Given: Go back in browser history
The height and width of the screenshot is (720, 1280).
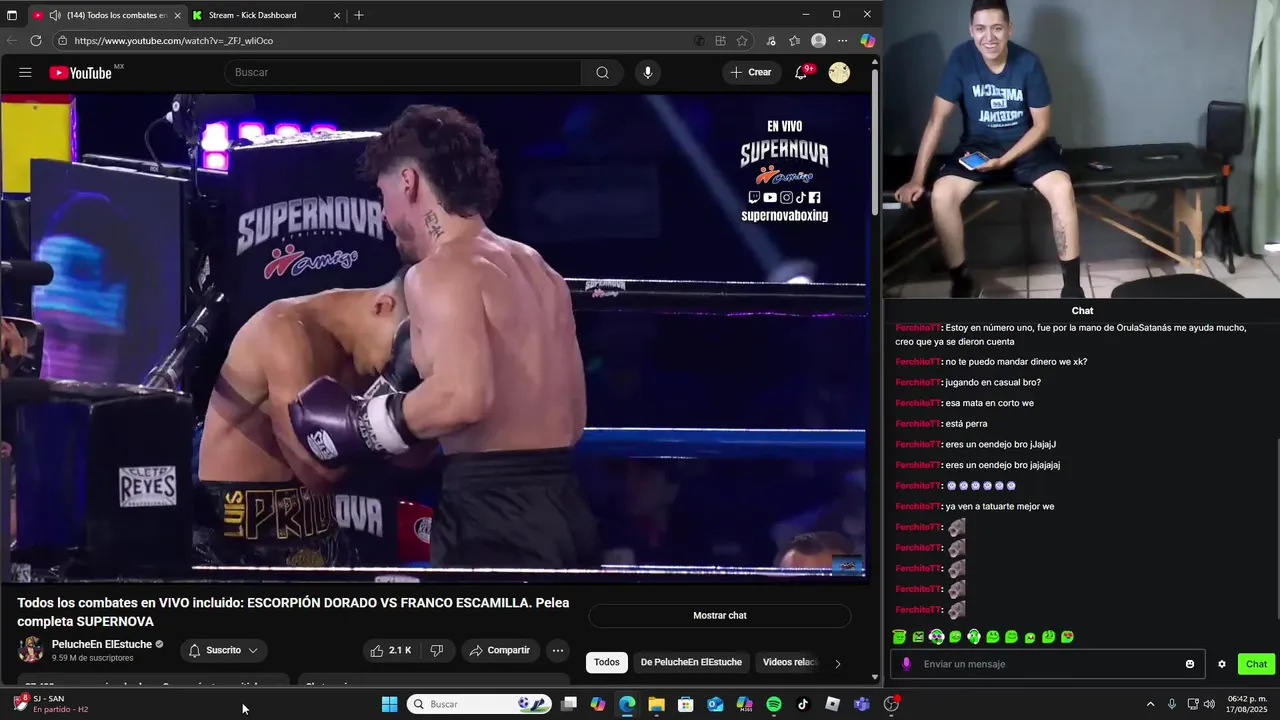Looking at the screenshot, I should click(x=12, y=41).
